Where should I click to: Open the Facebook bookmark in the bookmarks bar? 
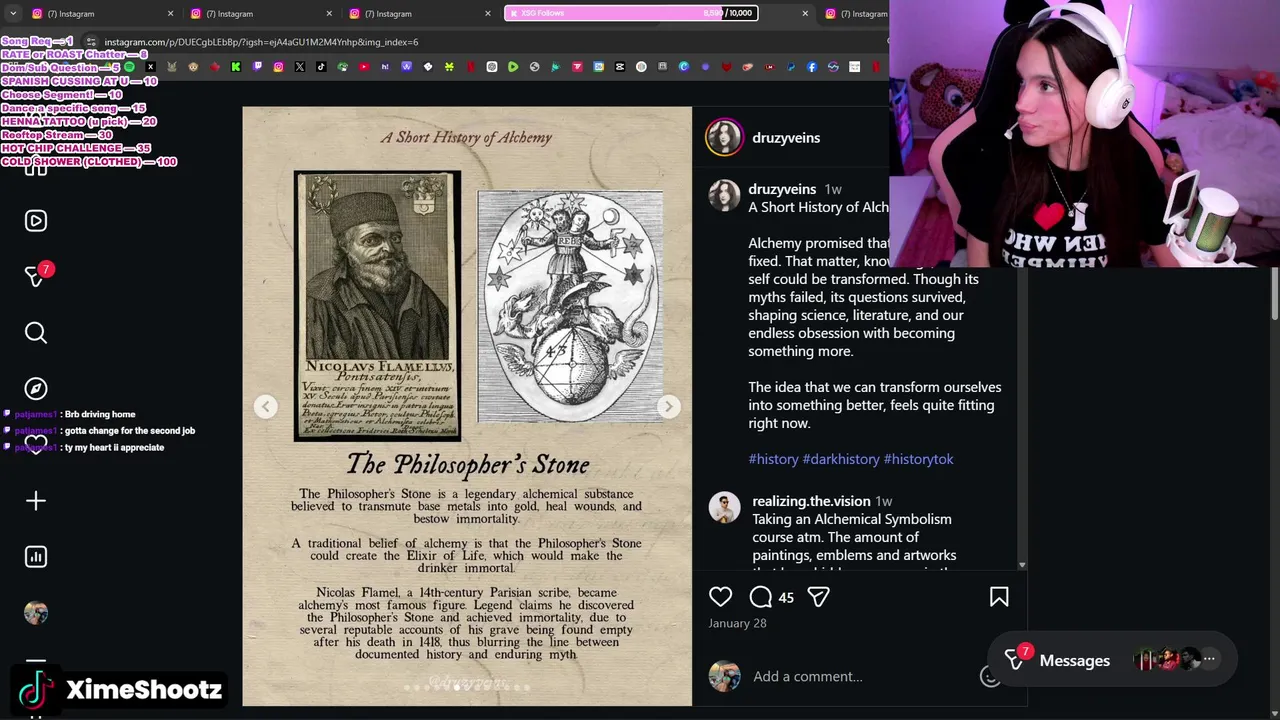[812, 67]
